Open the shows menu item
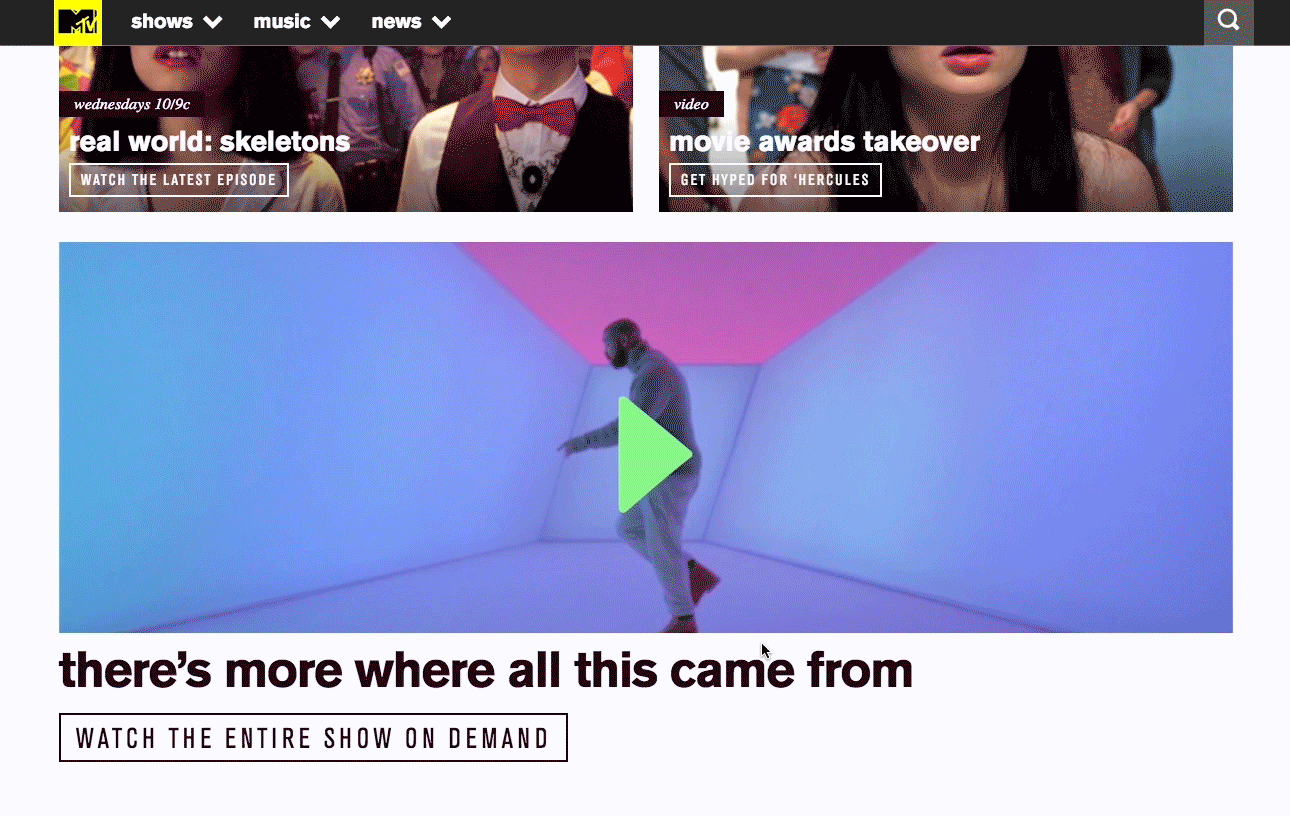 click(161, 21)
